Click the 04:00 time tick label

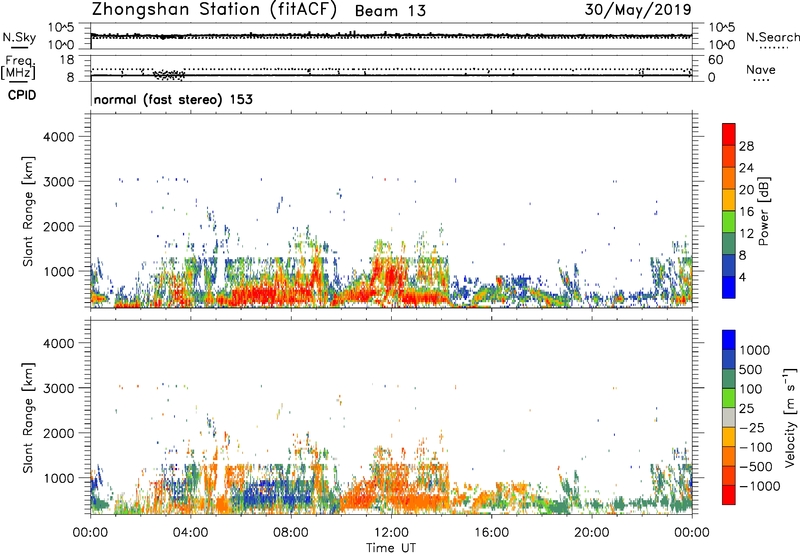(x=190, y=533)
